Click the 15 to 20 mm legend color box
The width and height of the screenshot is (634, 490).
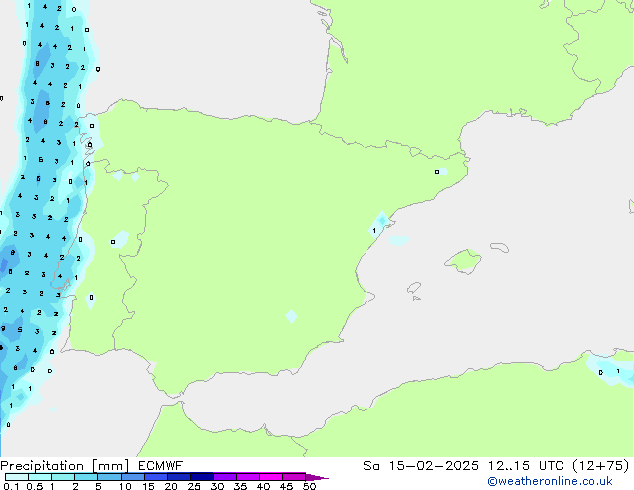155,477
